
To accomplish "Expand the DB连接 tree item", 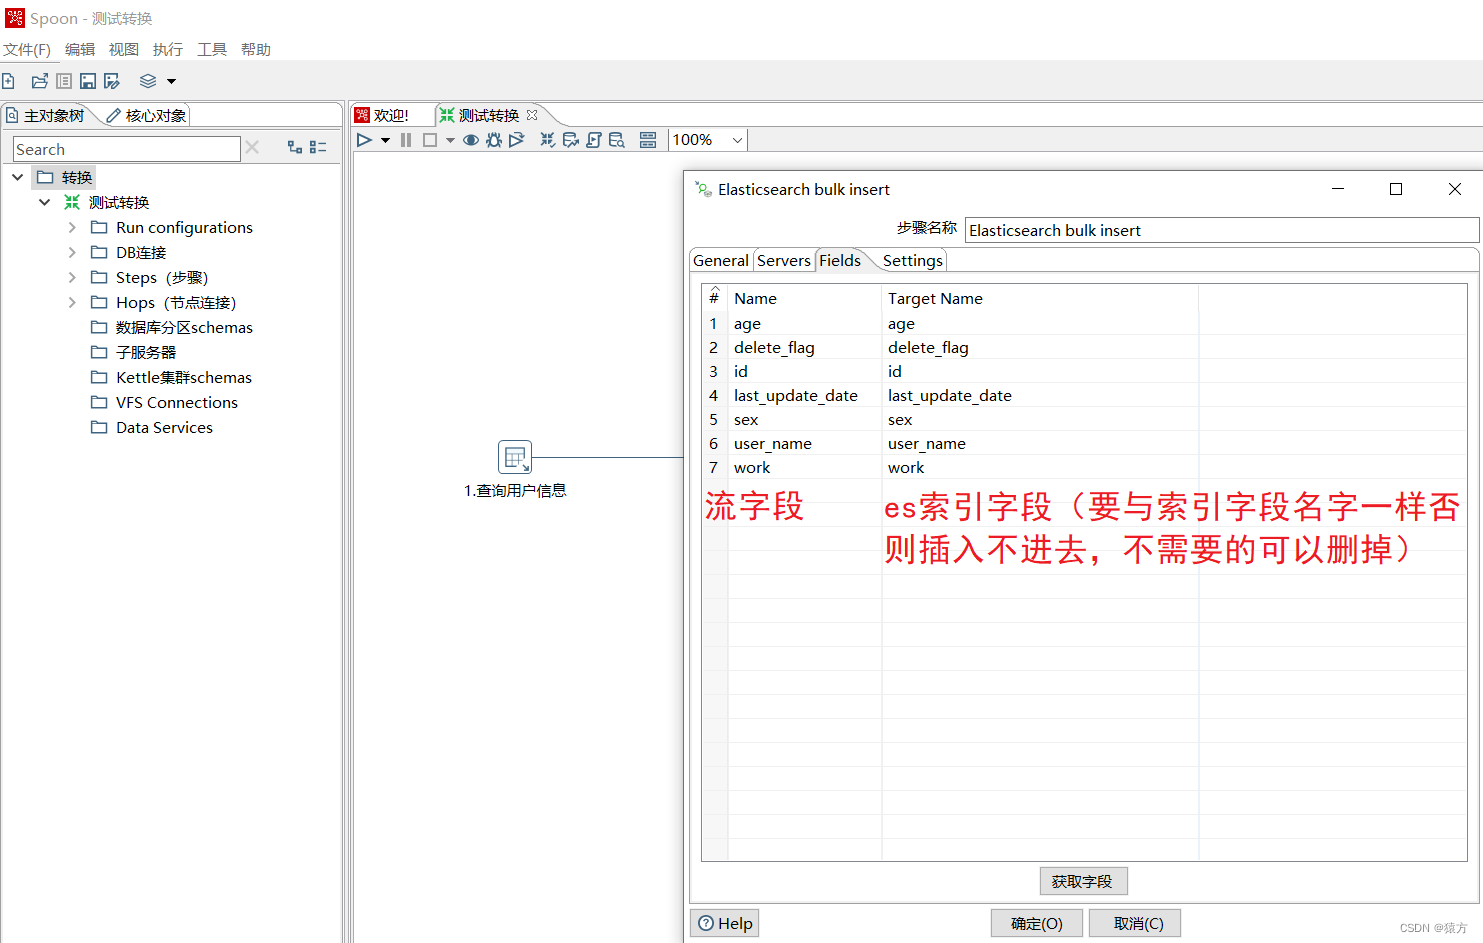I will 71,252.
